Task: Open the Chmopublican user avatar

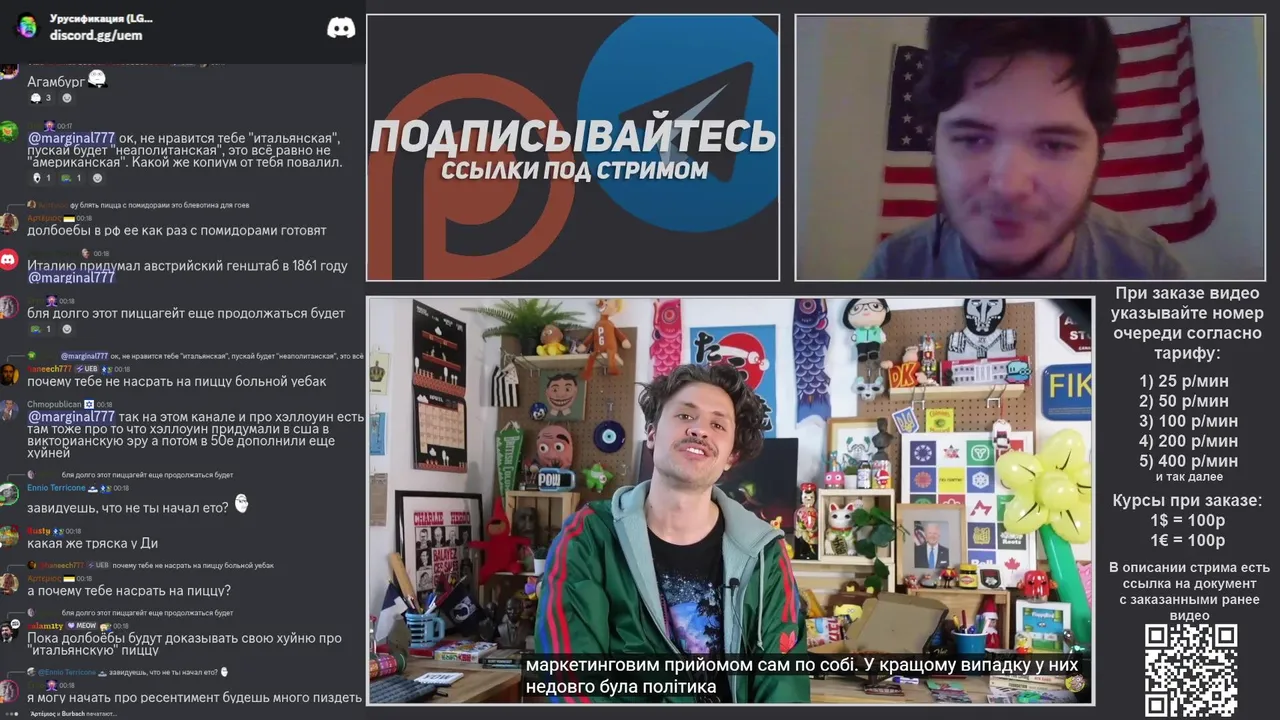Action: point(8,411)
